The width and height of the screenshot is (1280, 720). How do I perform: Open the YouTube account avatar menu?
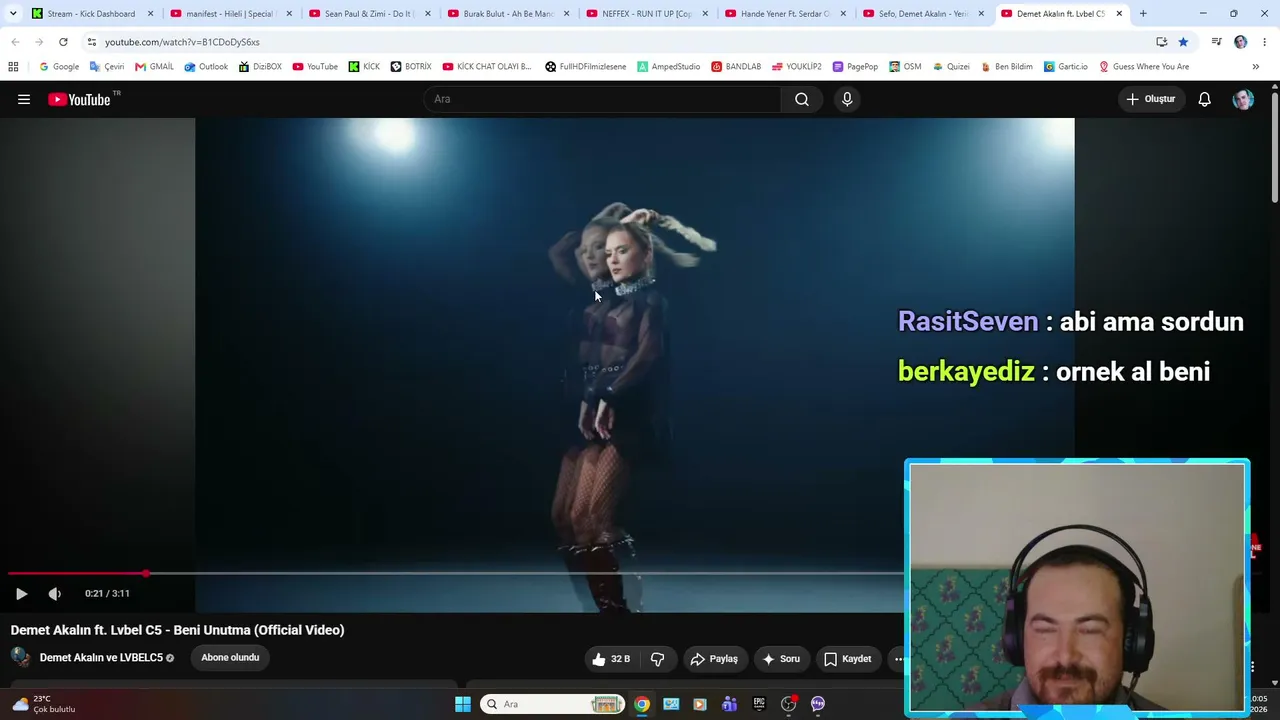(1243, 99)
